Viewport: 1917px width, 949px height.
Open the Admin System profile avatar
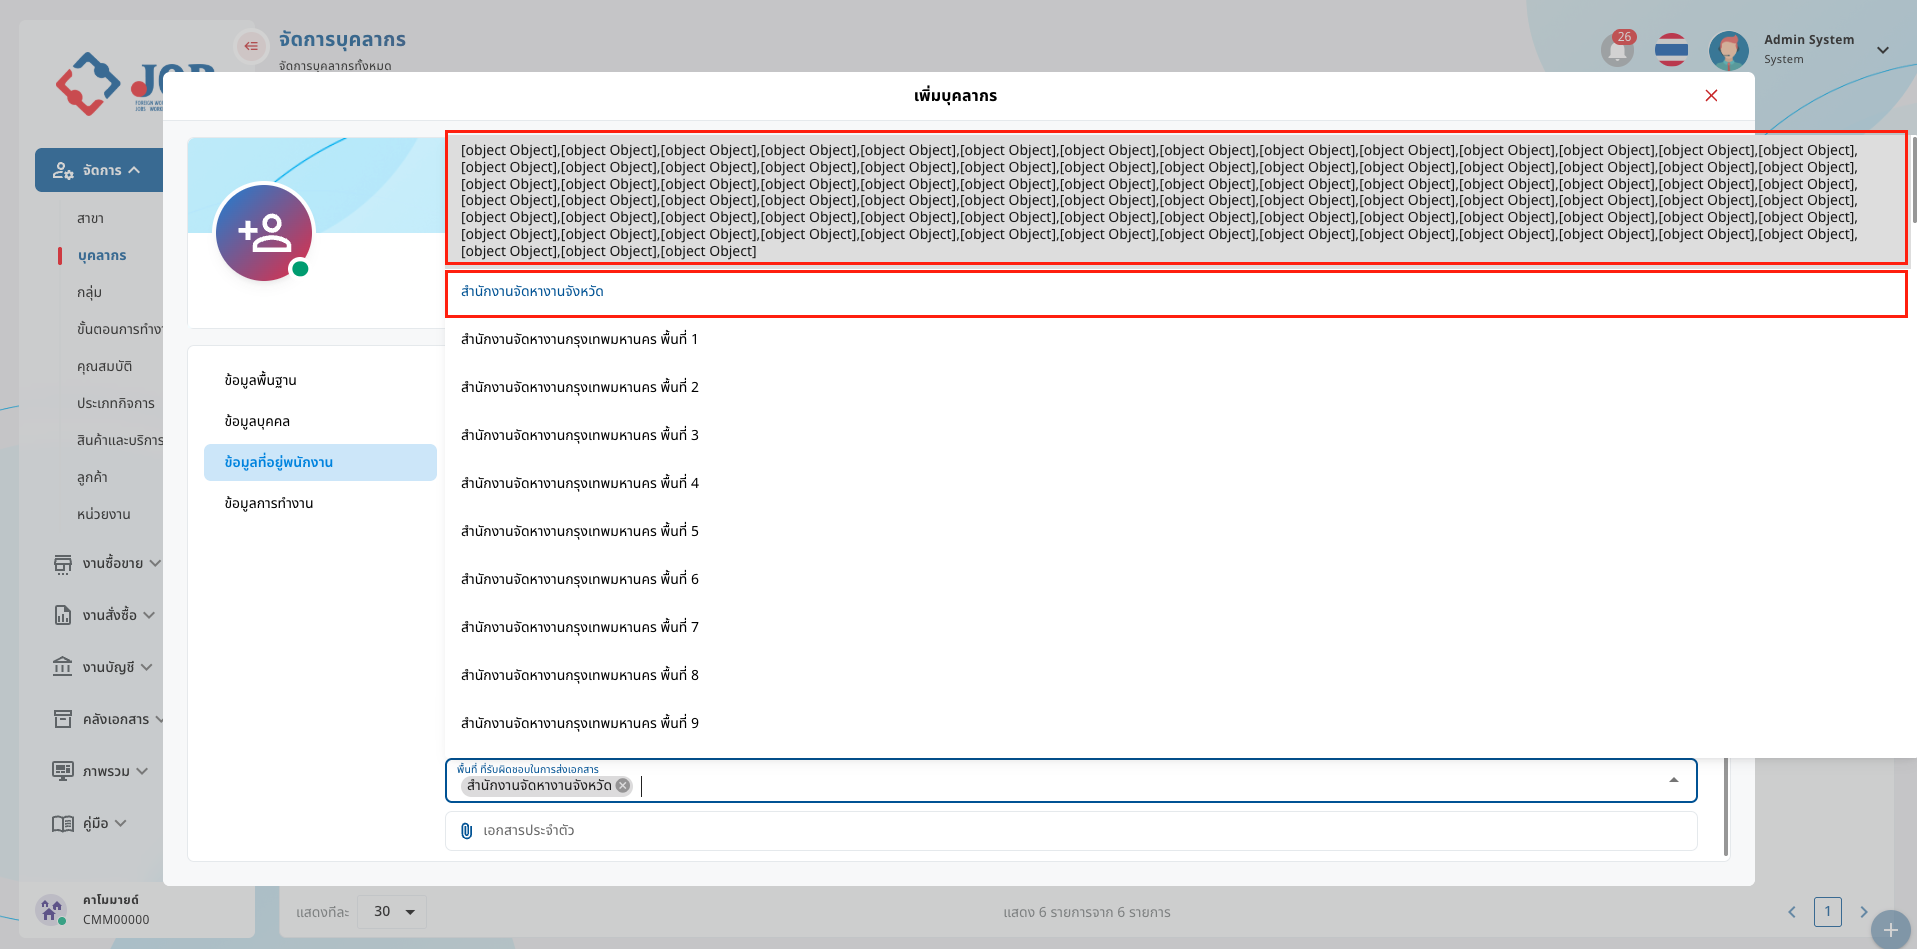click(1728, 49)
